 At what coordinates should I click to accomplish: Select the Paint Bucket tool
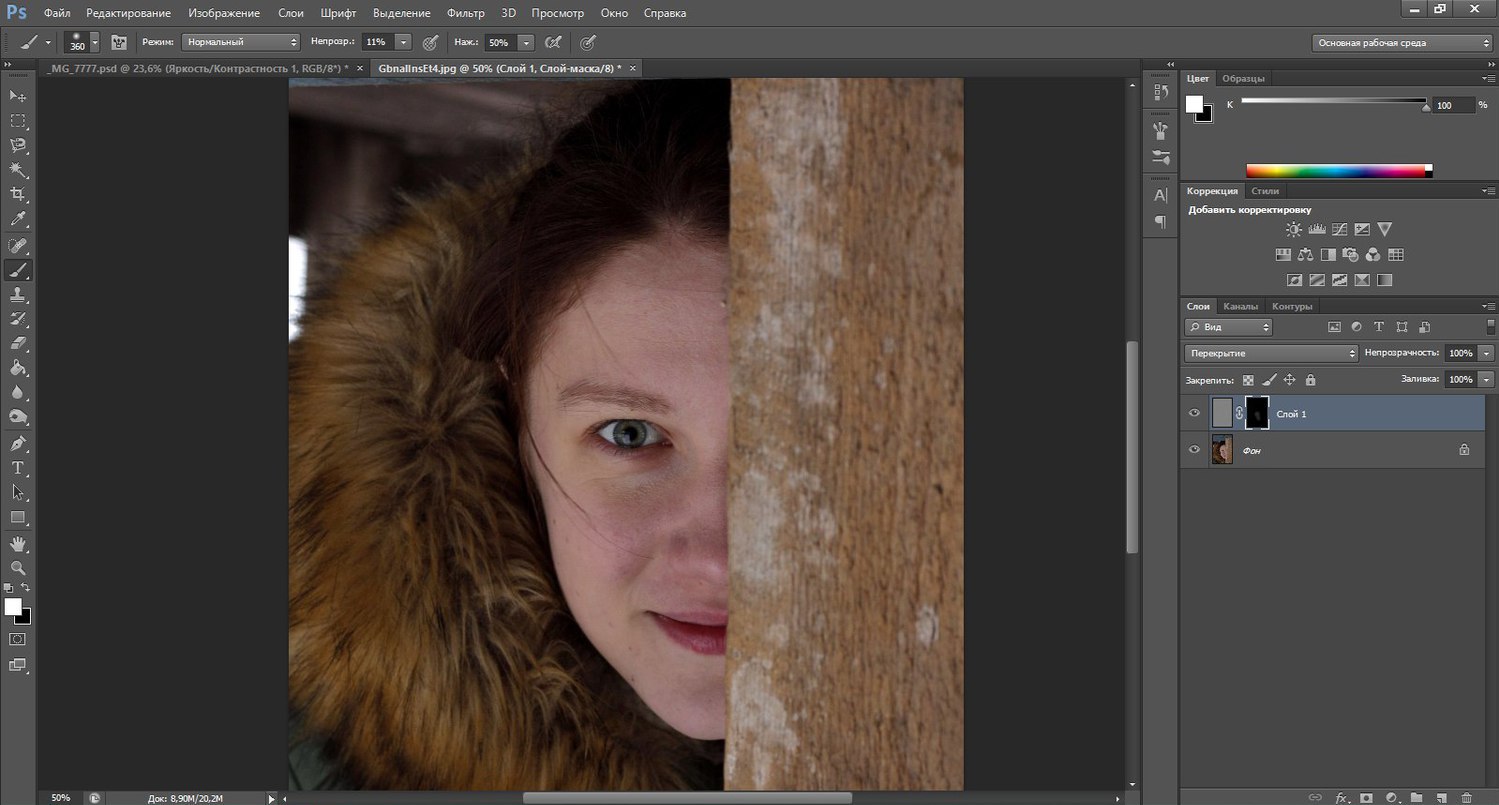point(18,368)
